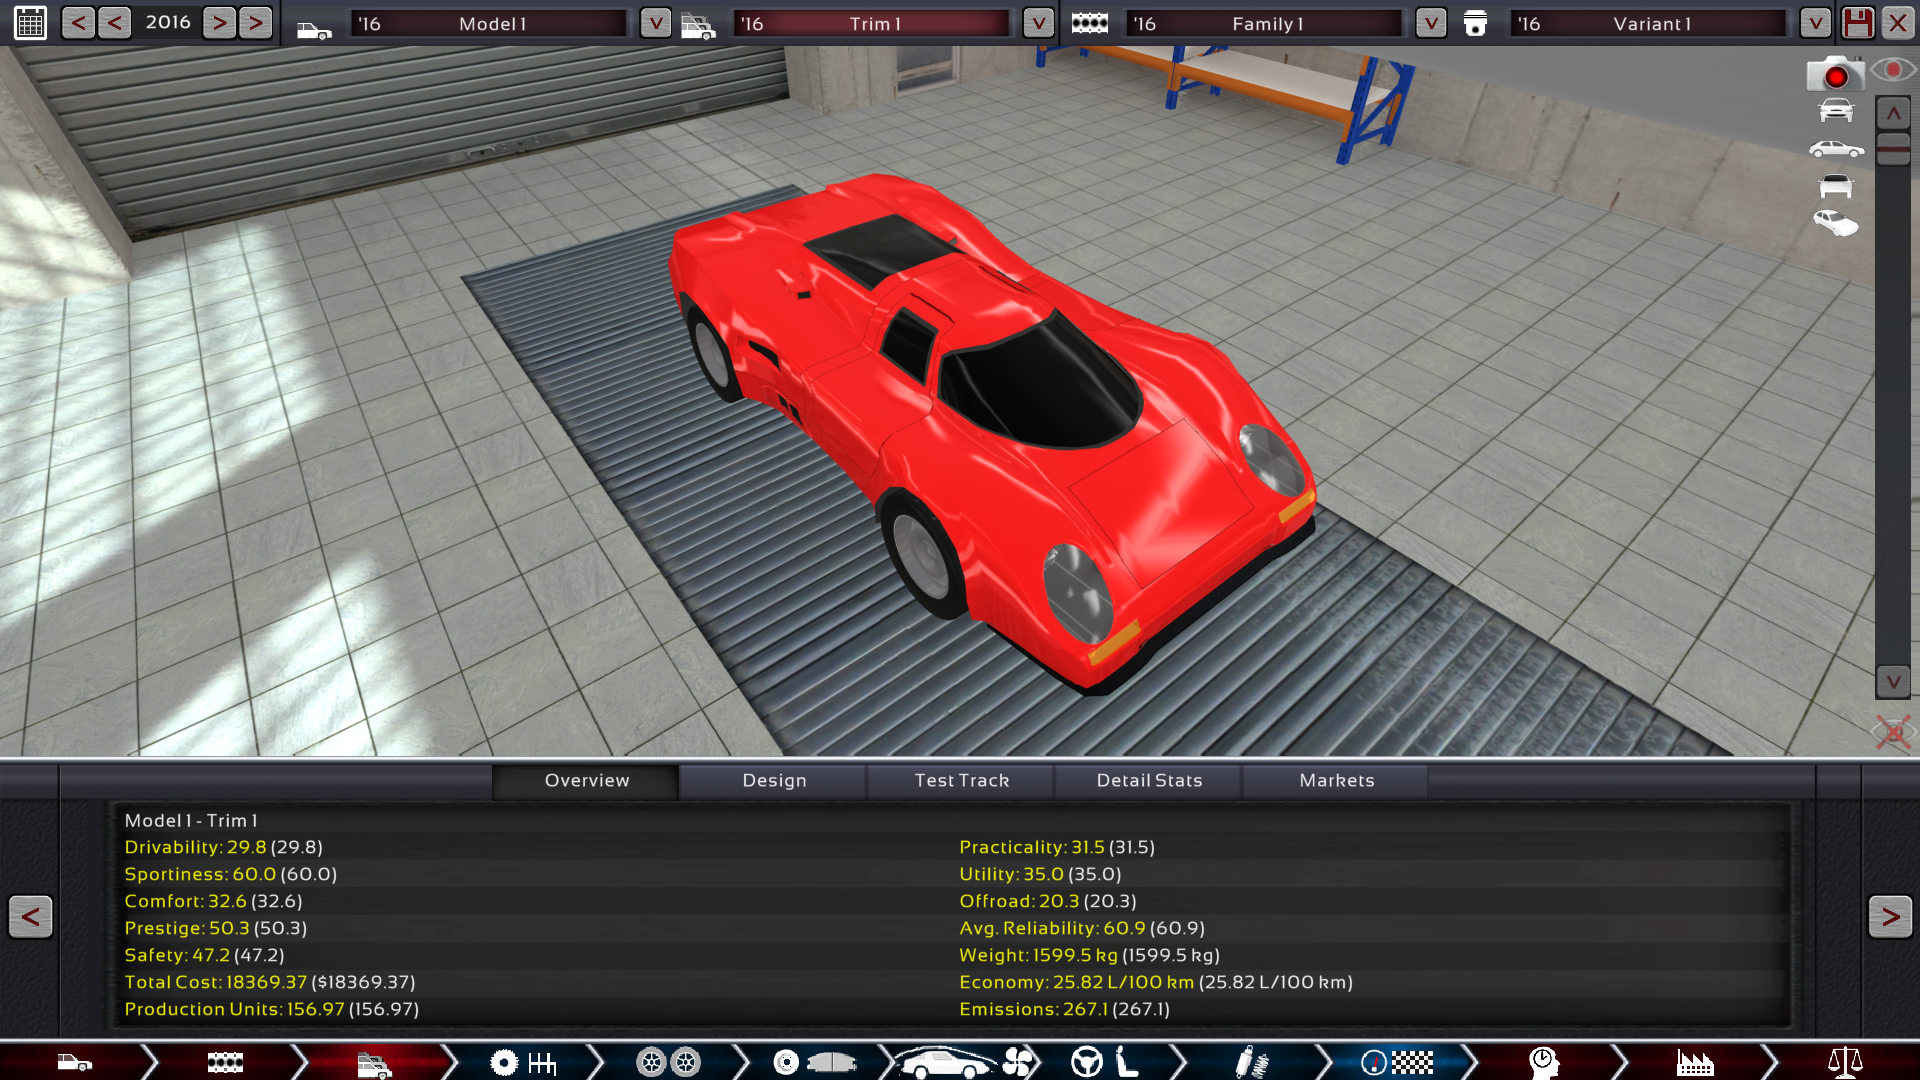Viewport: 1920px width, 1080px height.
Task: Switch to side view of car
Action: pyautogui.click(x=1836, y=149)
